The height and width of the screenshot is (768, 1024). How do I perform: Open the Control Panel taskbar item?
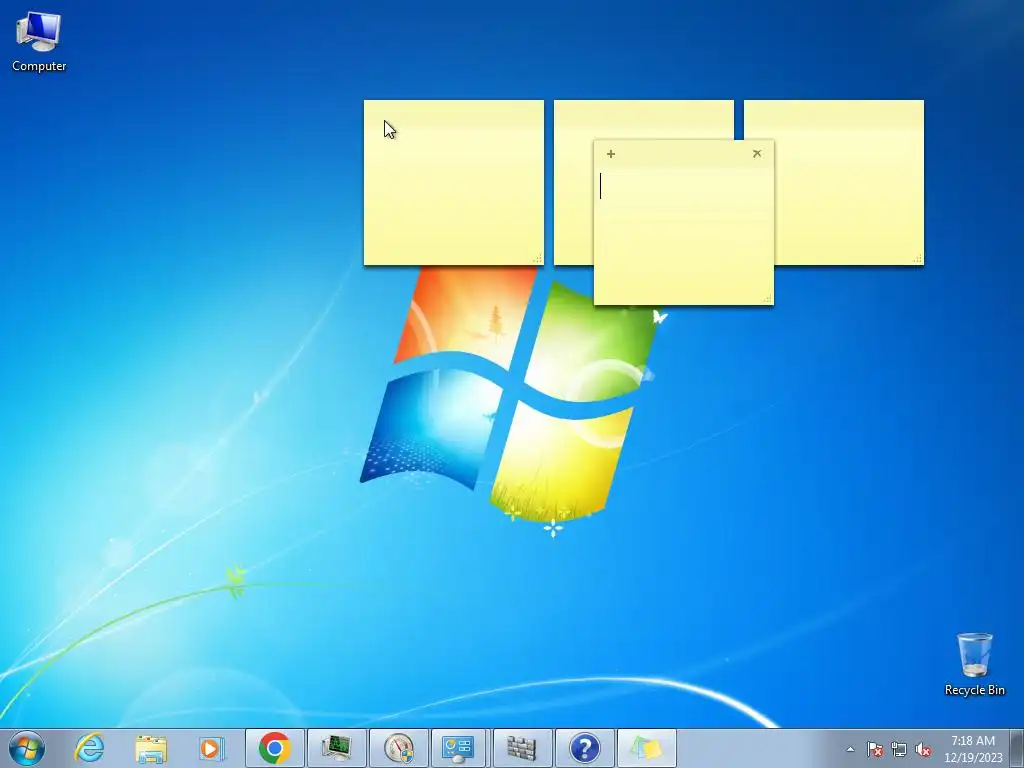(457, 748)
